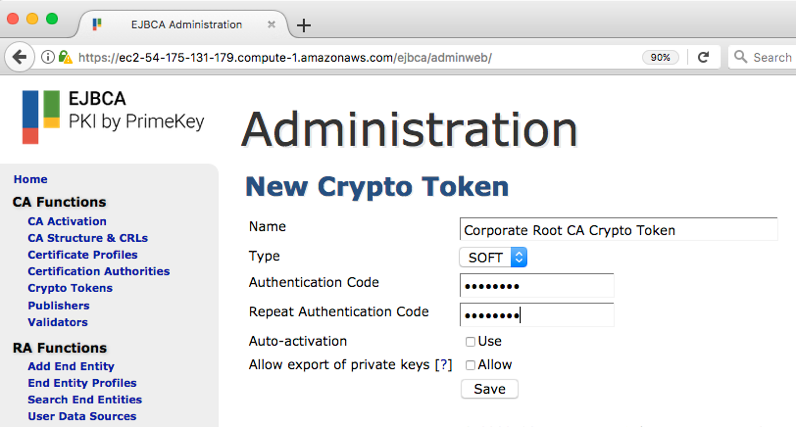This screenshot has width=796, height=427.
Task: Open the Type SOFT dropdown
Action: point(493,257)
